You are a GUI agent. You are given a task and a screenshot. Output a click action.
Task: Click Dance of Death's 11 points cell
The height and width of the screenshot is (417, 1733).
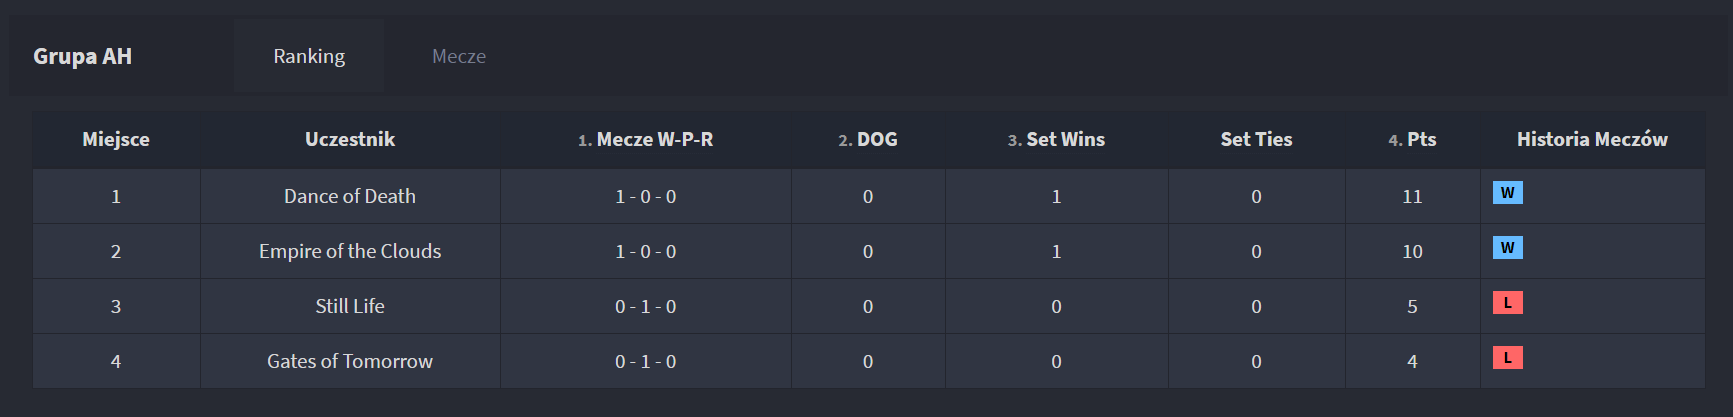click(x=1412, y=196)
